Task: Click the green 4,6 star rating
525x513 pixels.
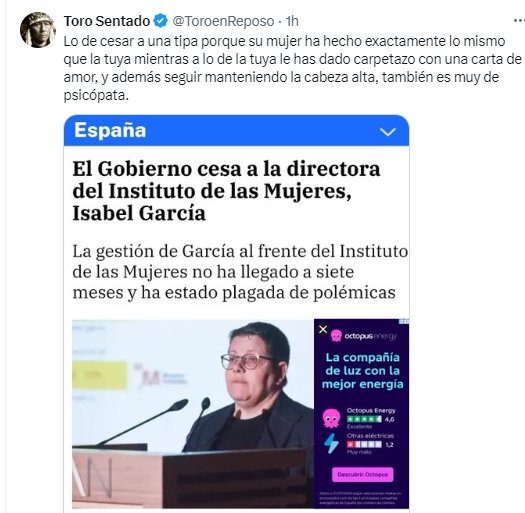Action: tap(370, 419)
